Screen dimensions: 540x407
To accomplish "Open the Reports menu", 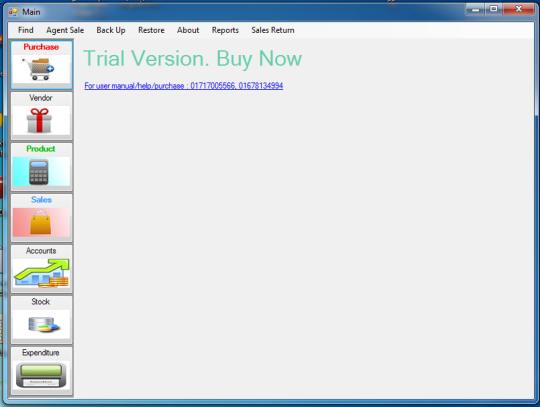I will tap(225, 30).
